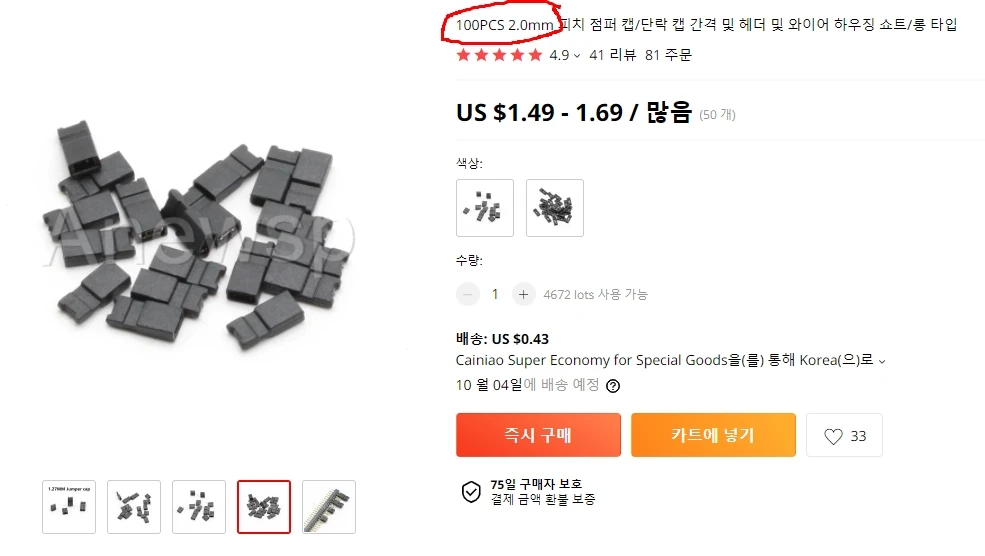The width and height of the screenshot is (985, 556).
Task: Decrease quantity with the minus button
Action: click(467, 294)
